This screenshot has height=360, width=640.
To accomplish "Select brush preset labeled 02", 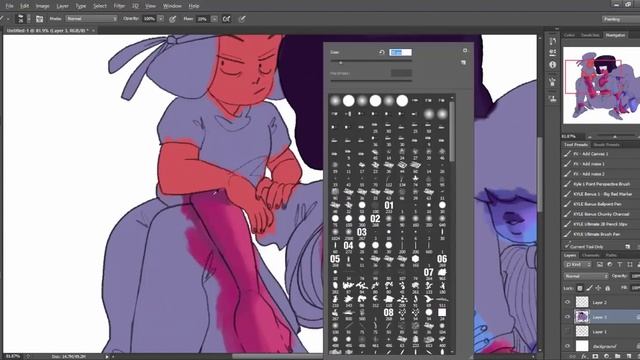I will tap(376, 218).
